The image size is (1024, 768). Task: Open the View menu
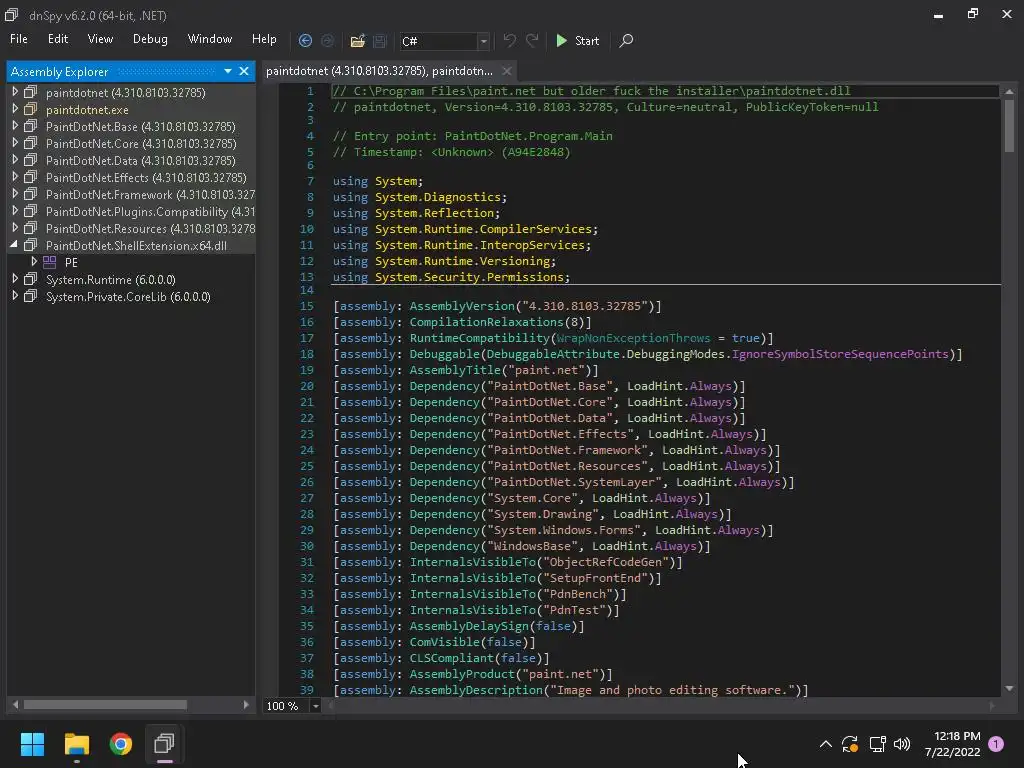(x=100, y=39)
